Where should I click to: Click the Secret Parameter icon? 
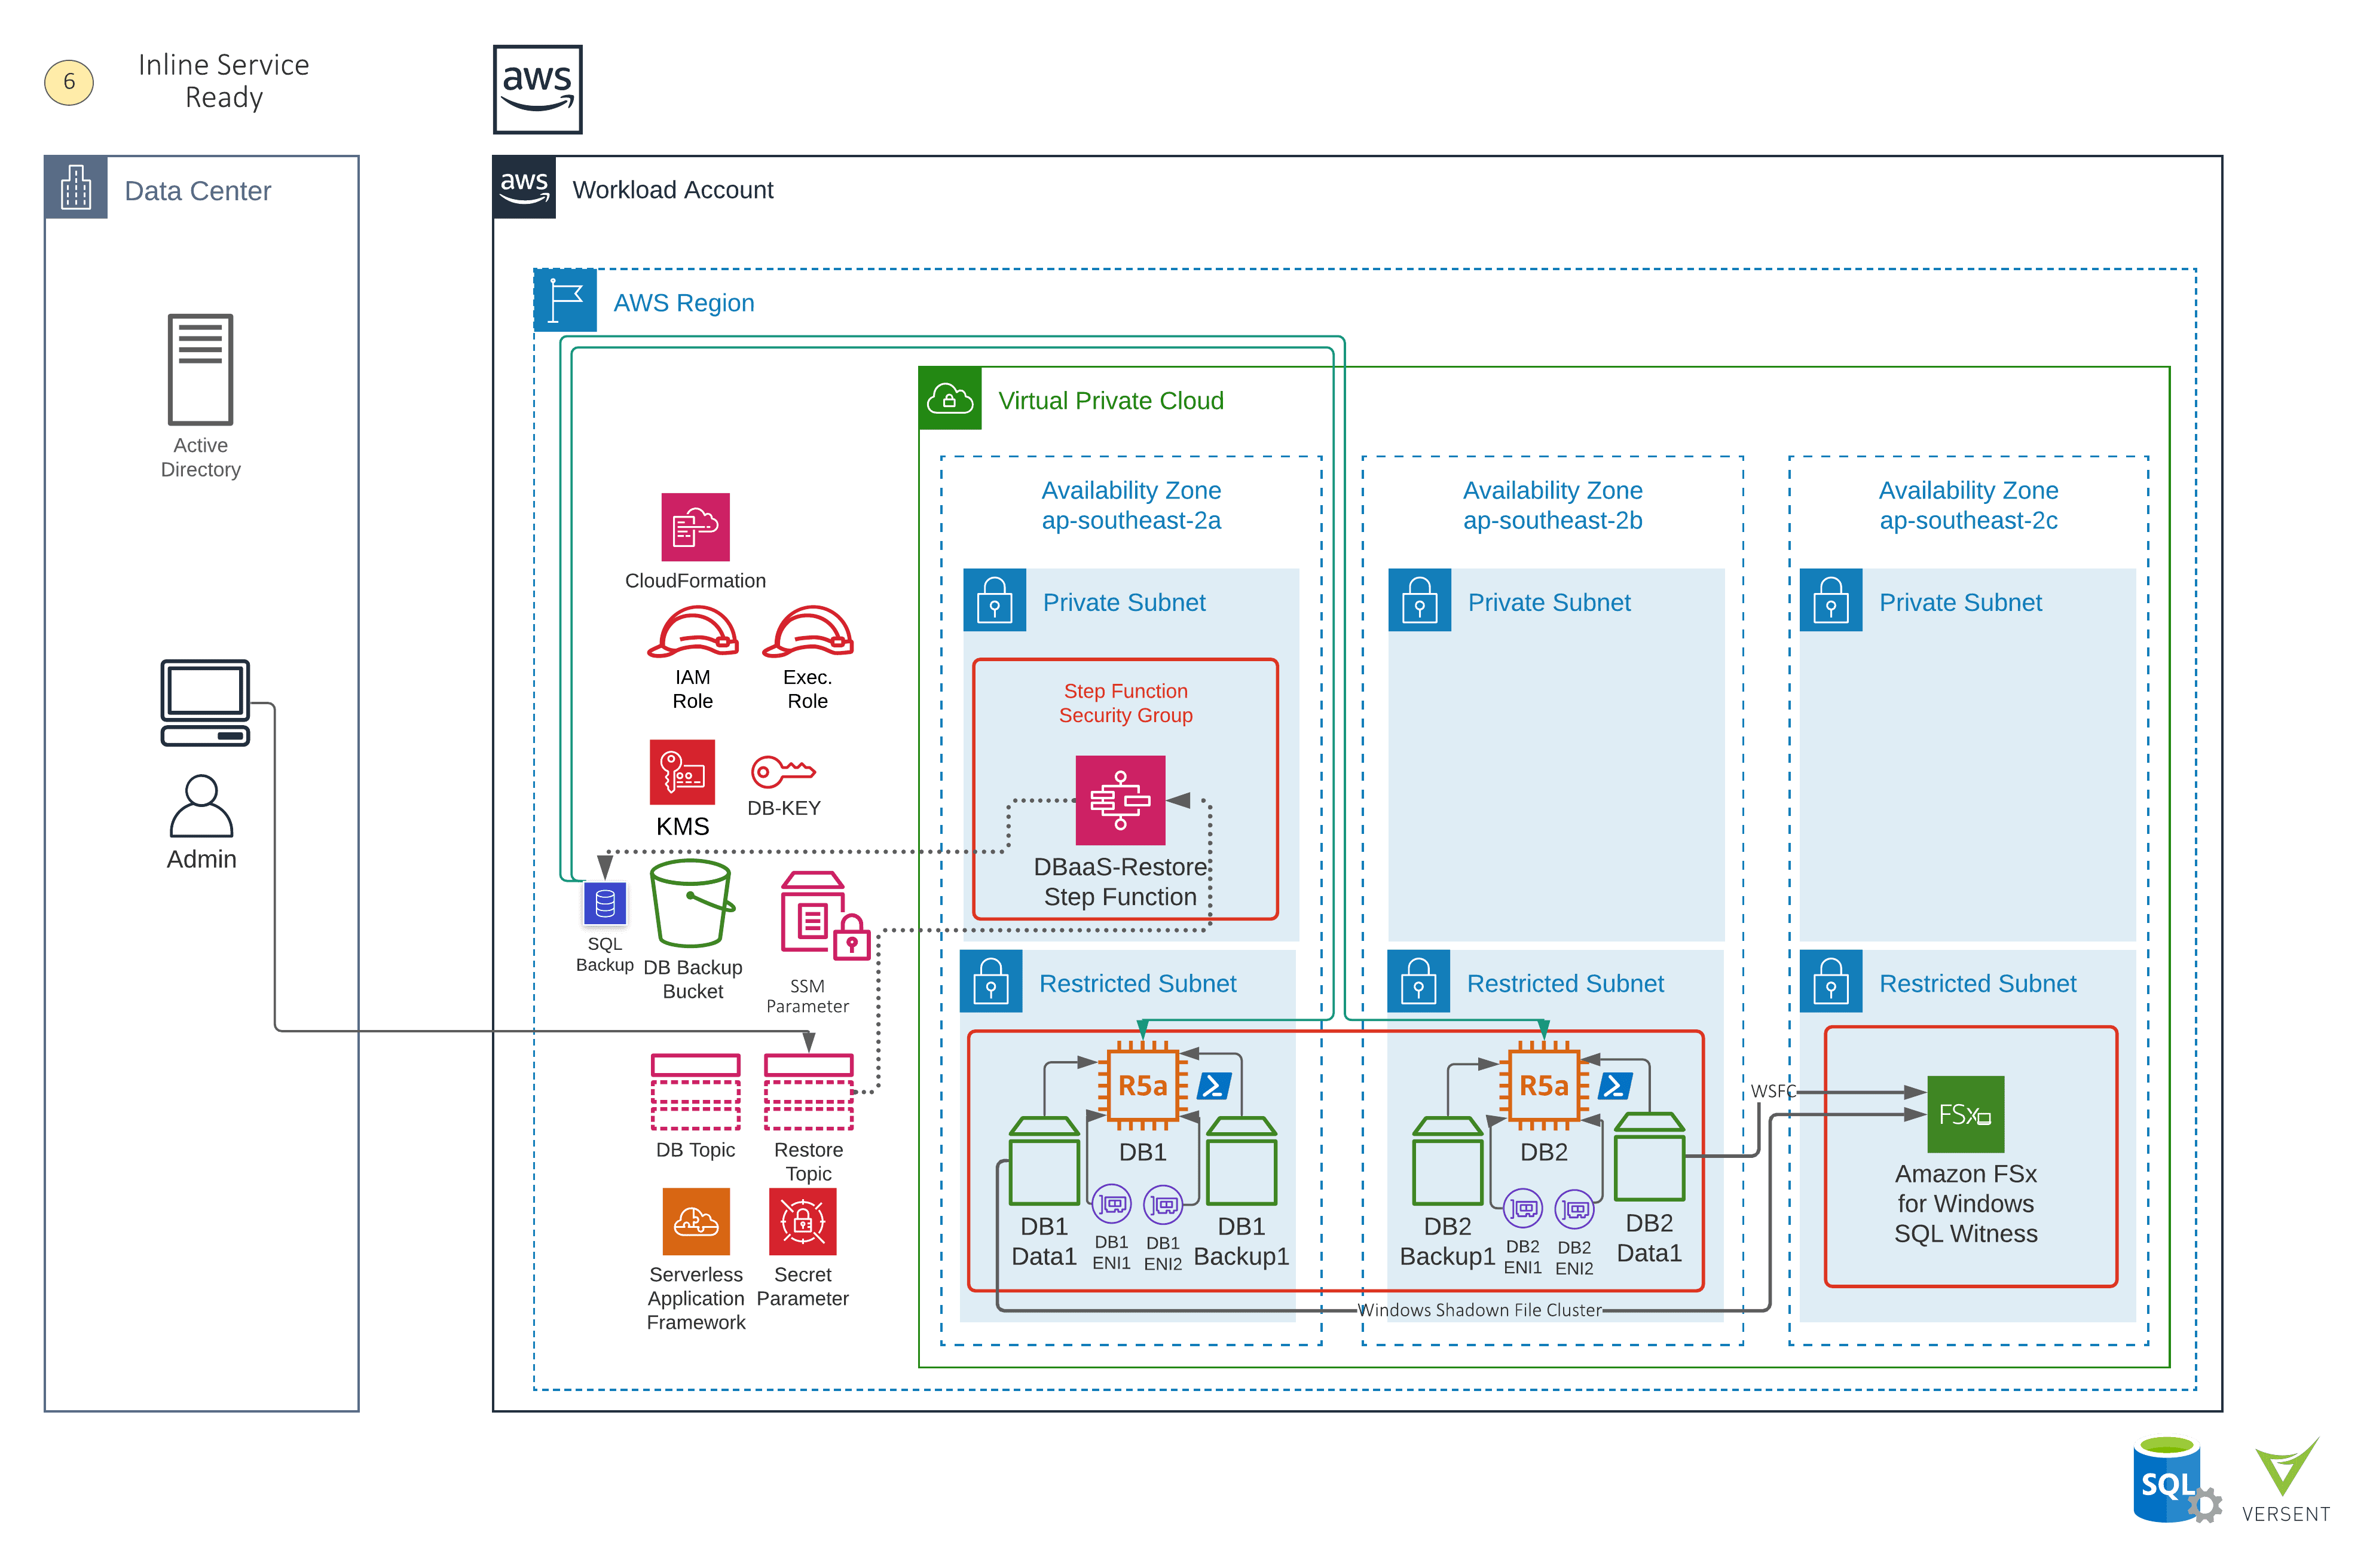tap(802, 1221)
